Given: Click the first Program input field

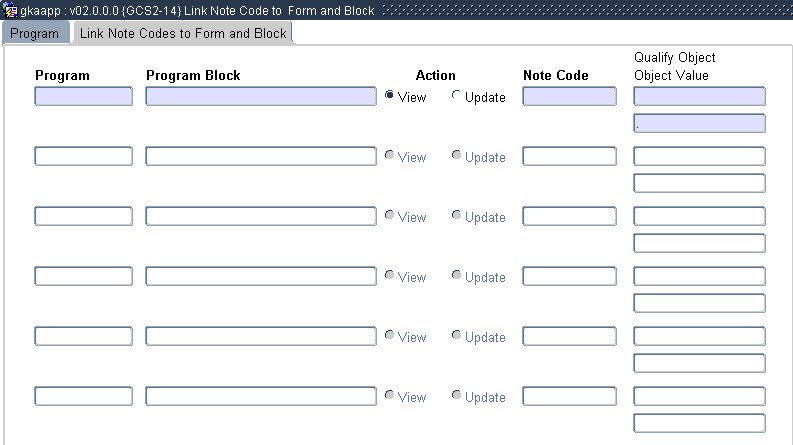Looking at the screenshot, I should click(83, 97).
